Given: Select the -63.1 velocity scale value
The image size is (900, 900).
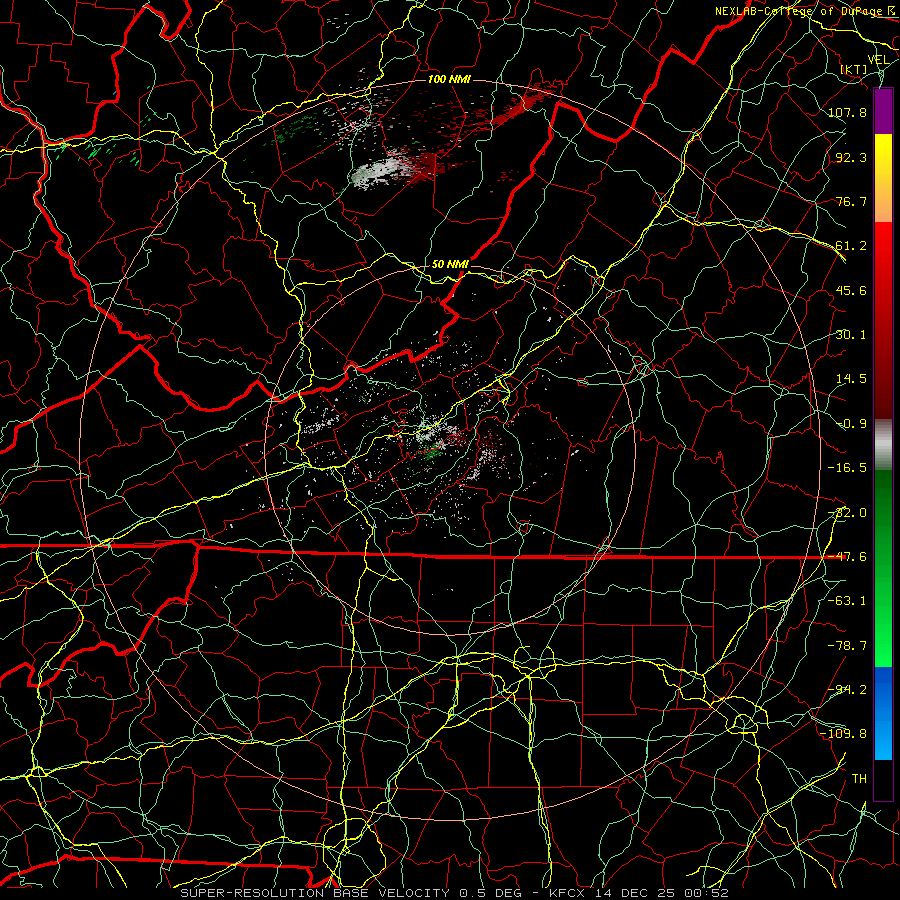Looking at the screenshot, I should pyautogui.click(x=847, y=600).
